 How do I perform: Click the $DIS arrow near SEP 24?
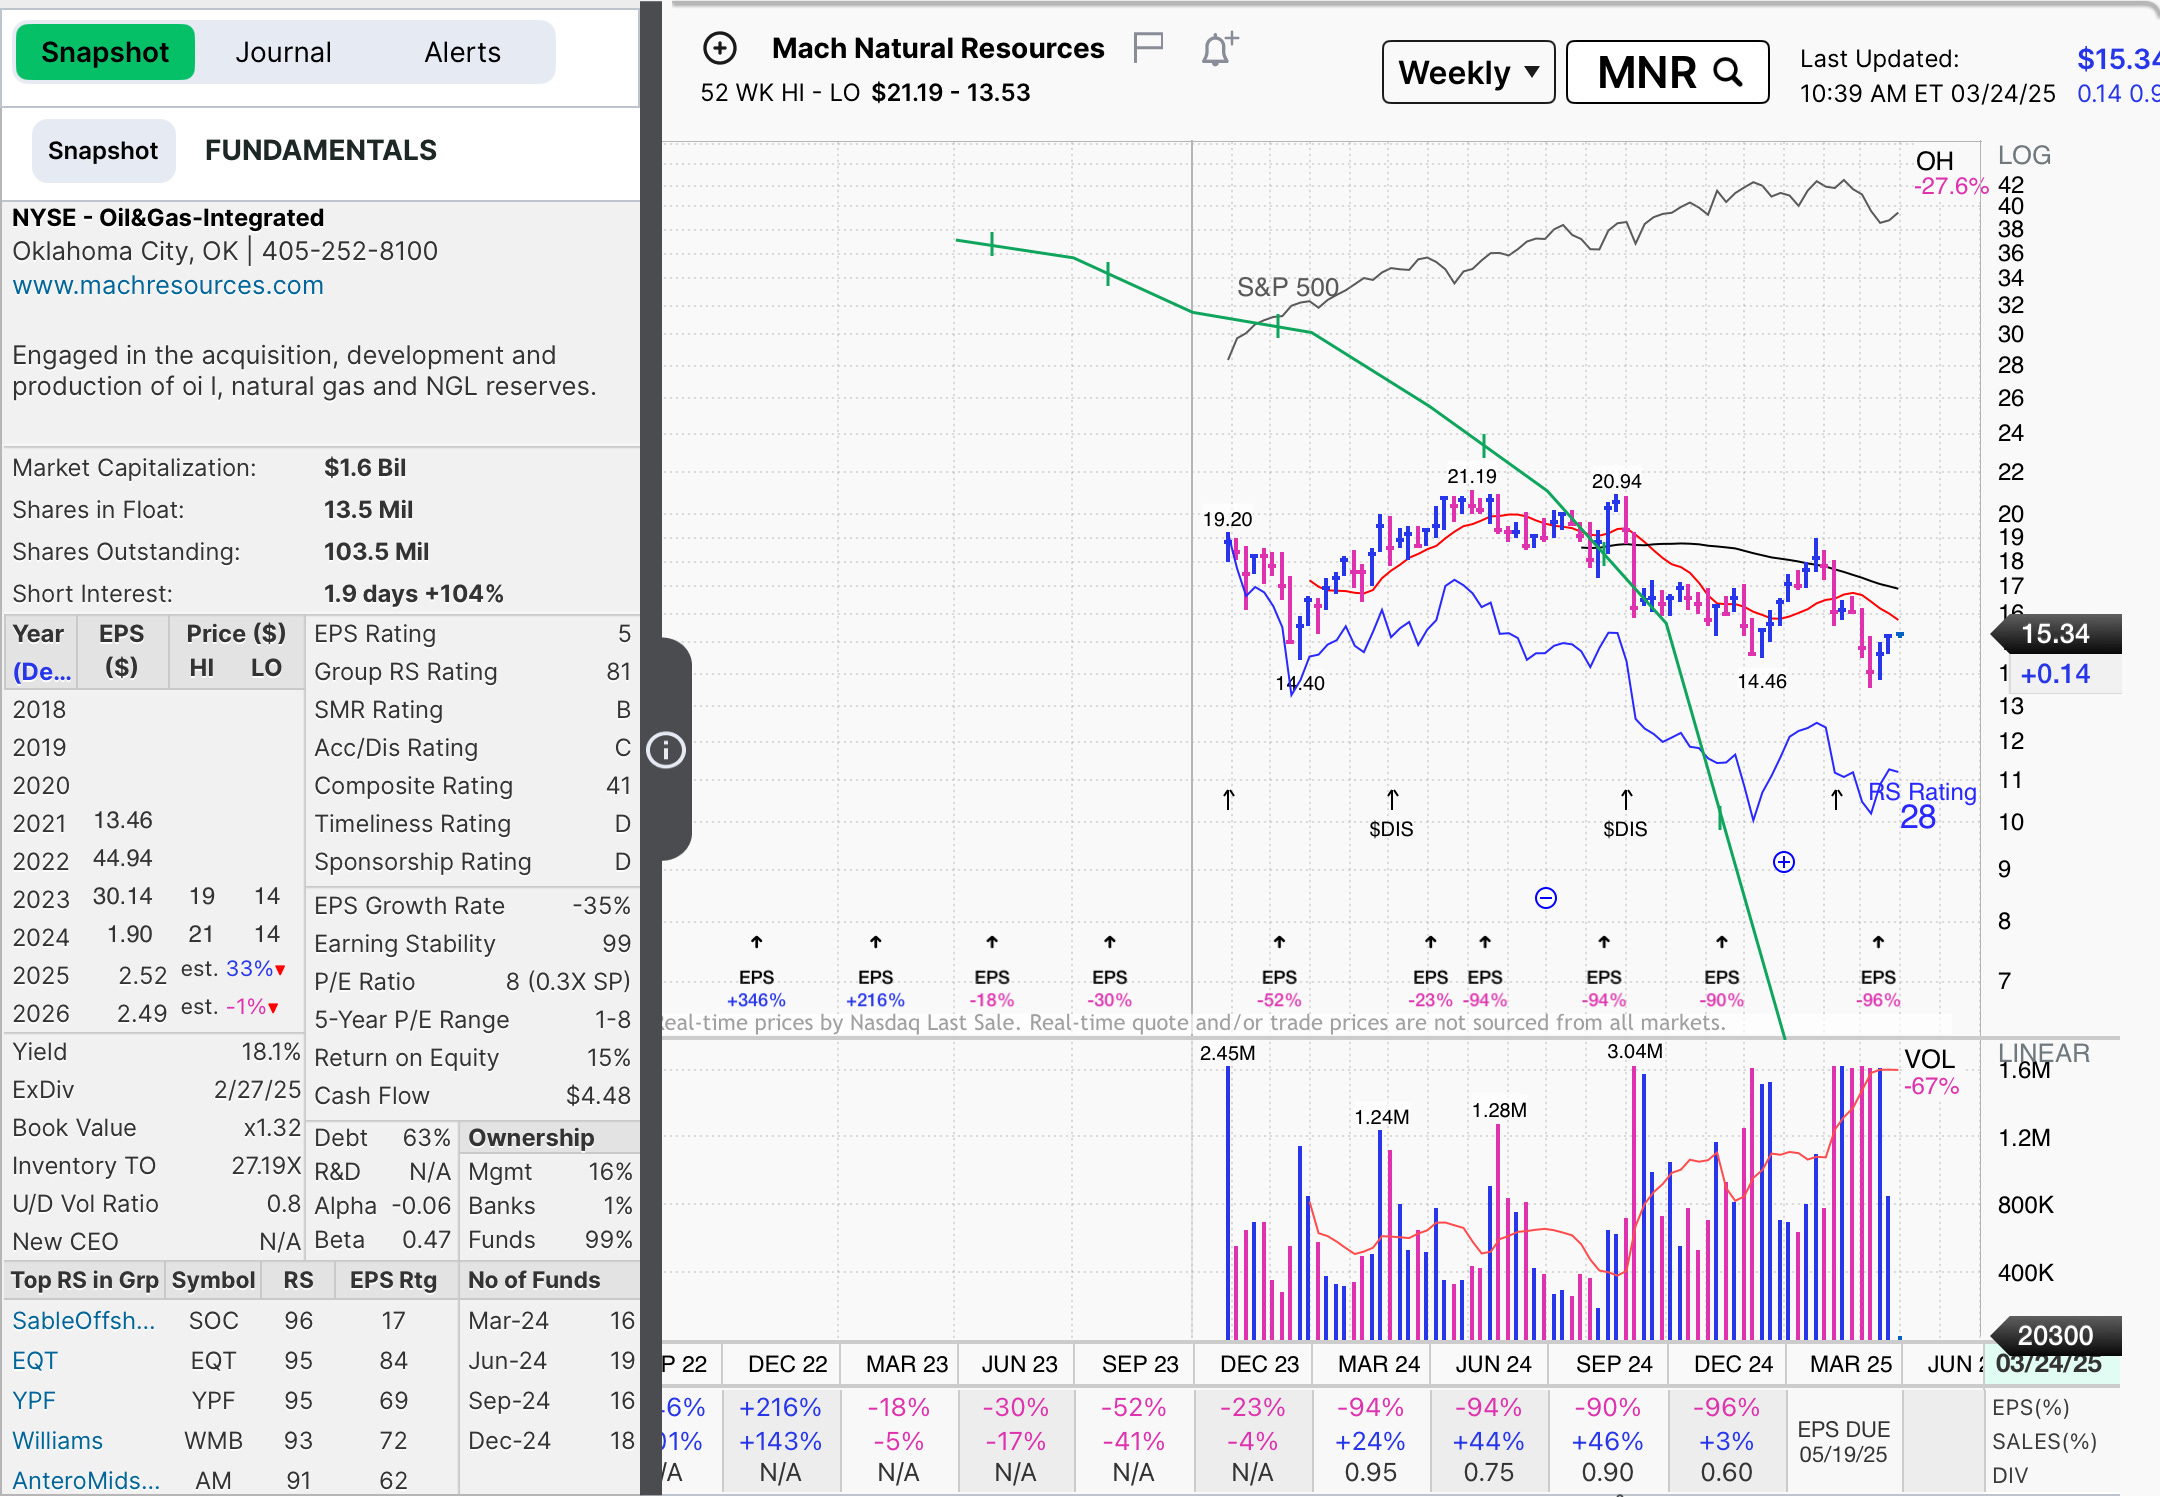1626,799
